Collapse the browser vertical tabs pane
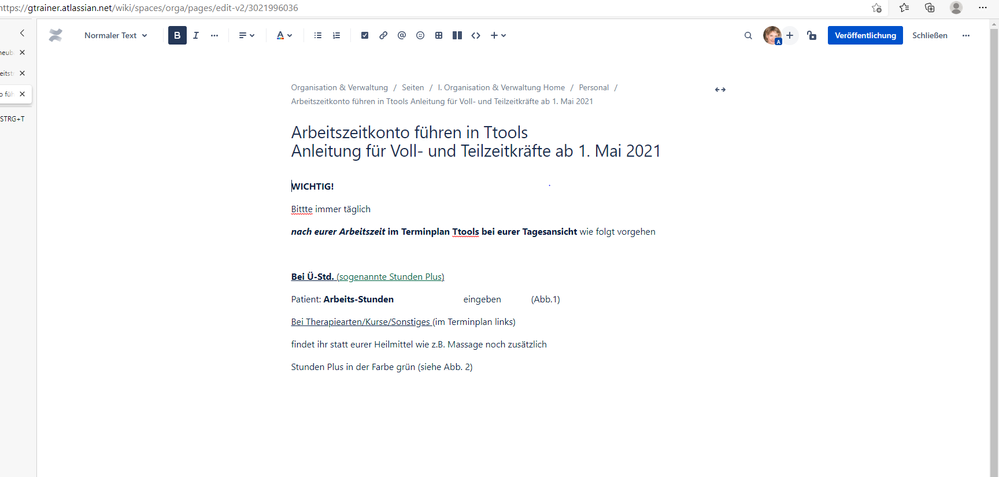Screen dimensions: 999x477 (x=22, y=32)
